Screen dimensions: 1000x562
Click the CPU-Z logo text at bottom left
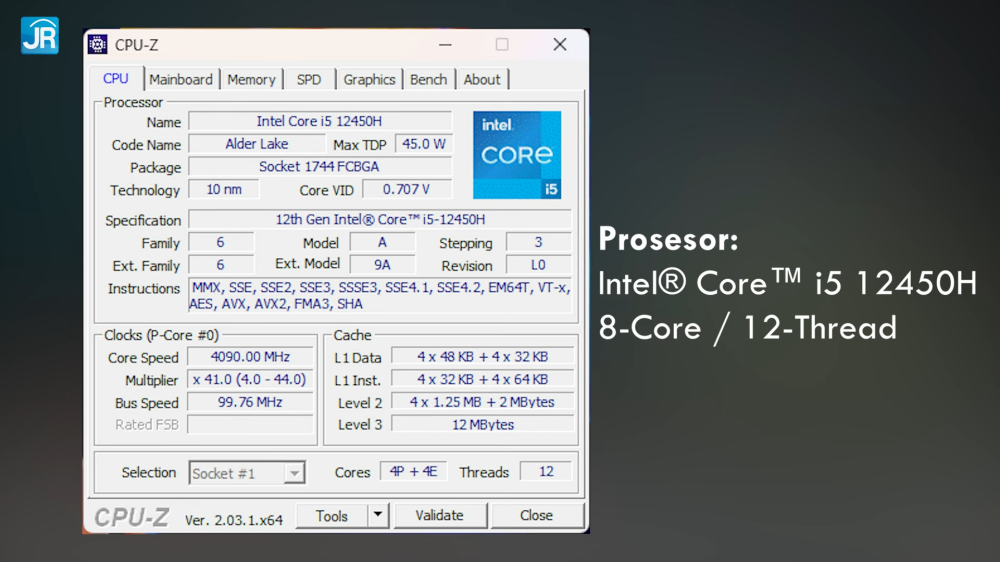pos(132,517)
